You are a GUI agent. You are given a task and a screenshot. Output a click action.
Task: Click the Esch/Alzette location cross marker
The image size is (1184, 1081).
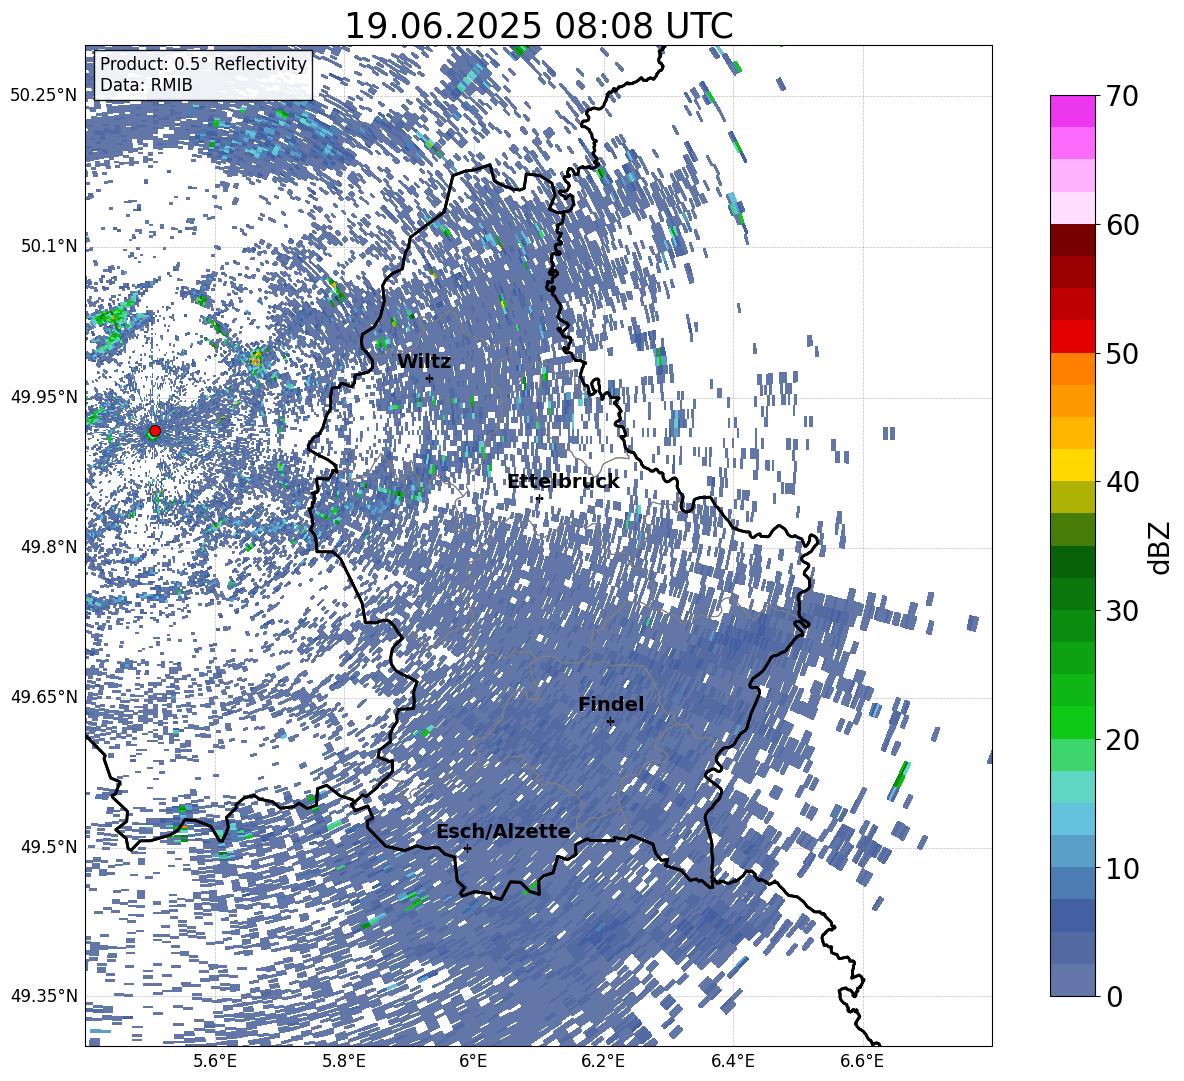(467, 848)
